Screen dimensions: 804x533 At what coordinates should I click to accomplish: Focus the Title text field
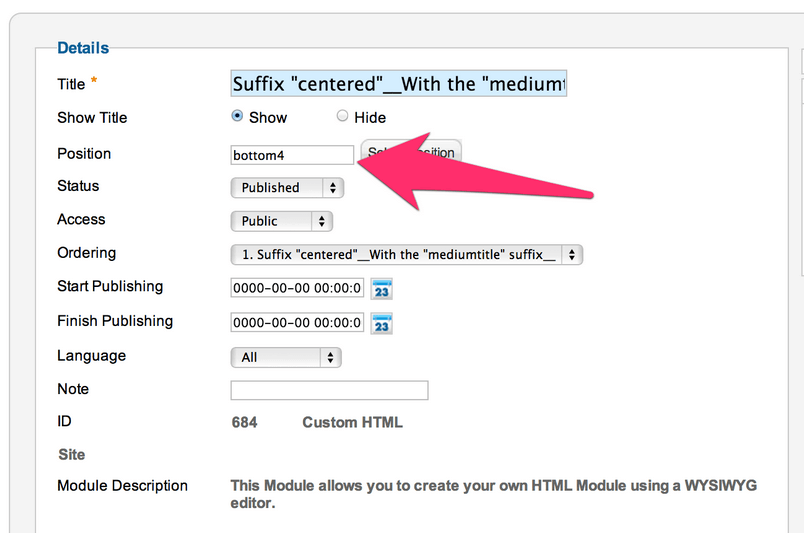tap(399, 84)
